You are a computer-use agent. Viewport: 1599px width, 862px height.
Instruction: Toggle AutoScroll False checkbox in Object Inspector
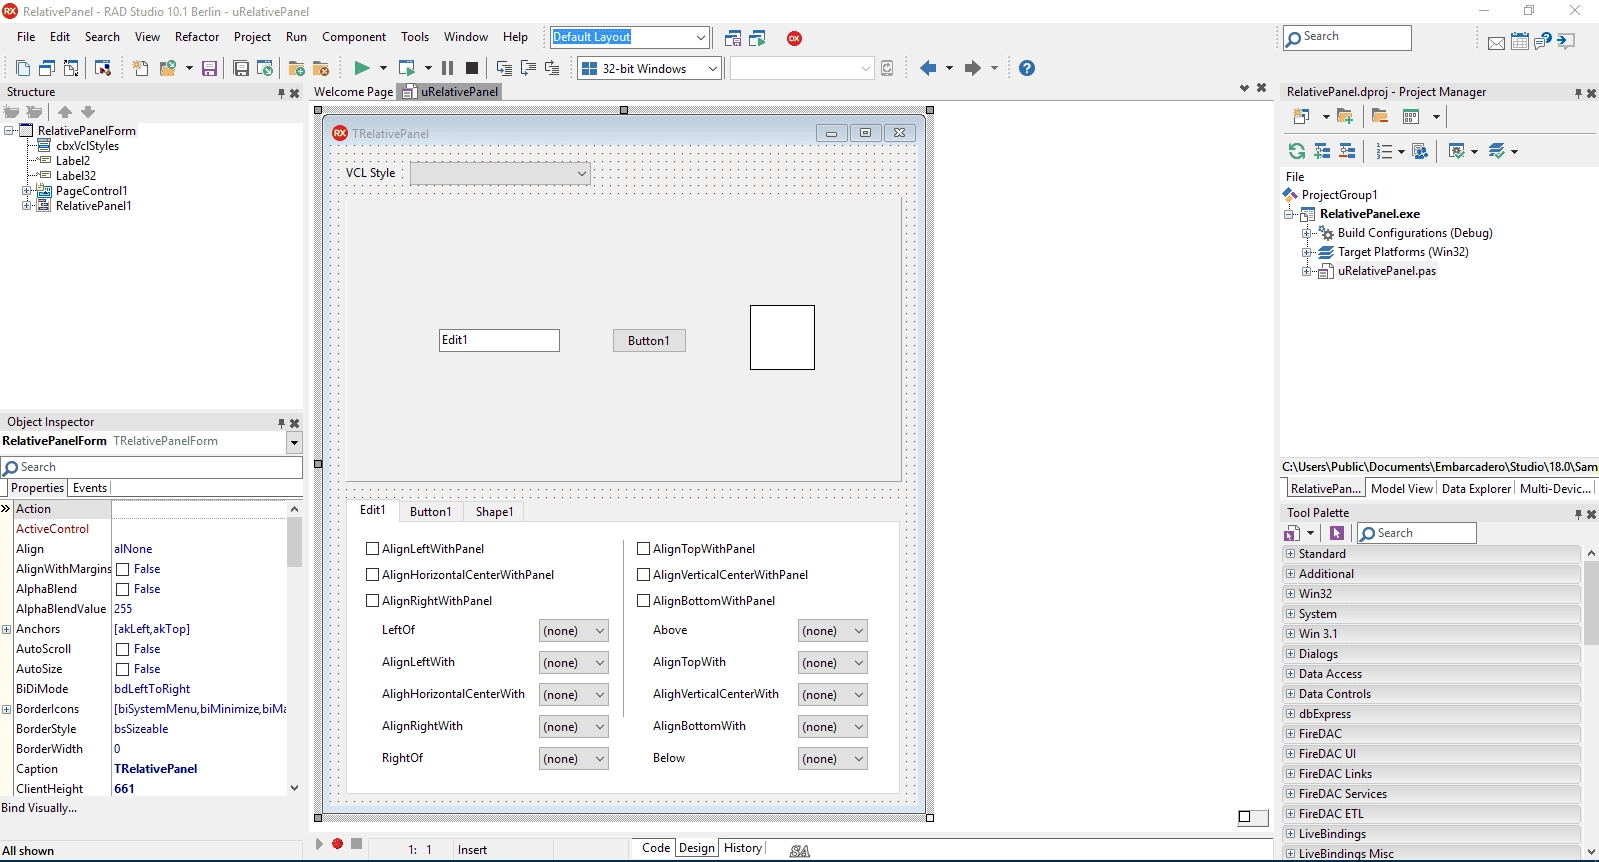[123, 649]
